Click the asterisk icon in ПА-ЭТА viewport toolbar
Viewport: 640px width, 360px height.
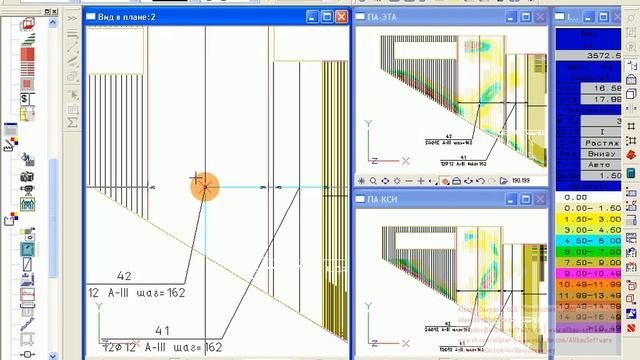(x=361, y=181)
